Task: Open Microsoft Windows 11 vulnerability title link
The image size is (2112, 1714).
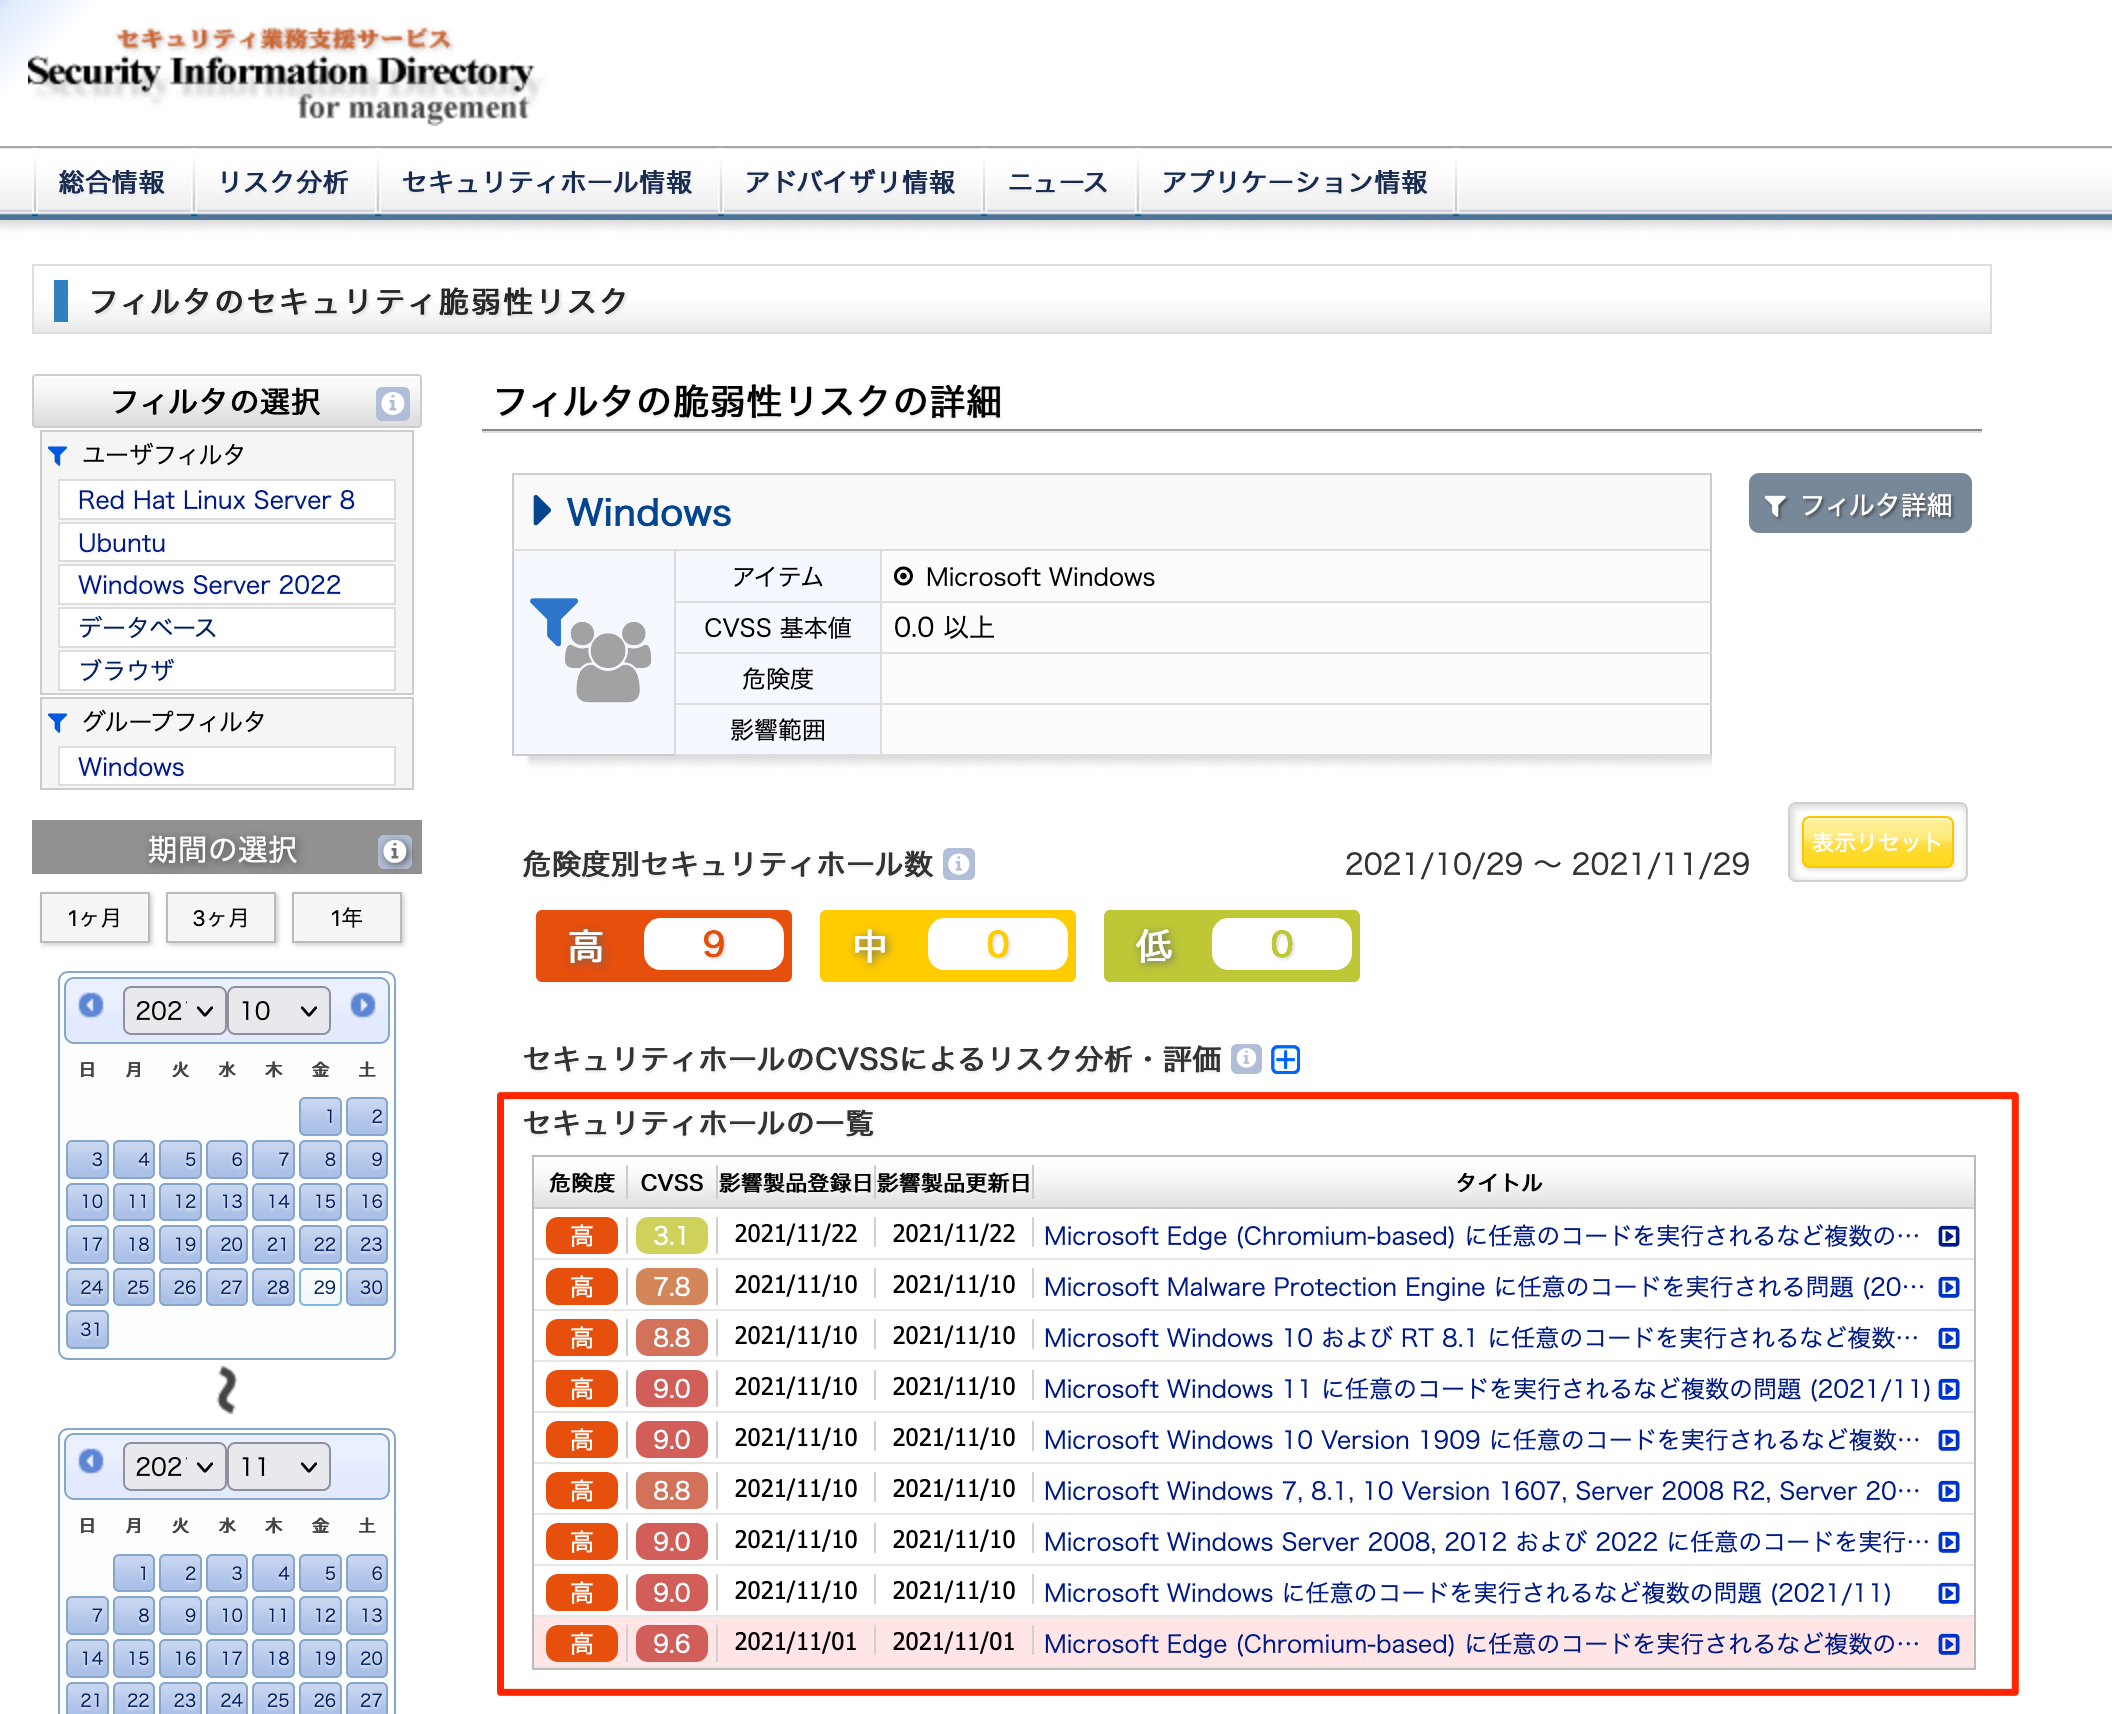Action: point(1487,1389)
